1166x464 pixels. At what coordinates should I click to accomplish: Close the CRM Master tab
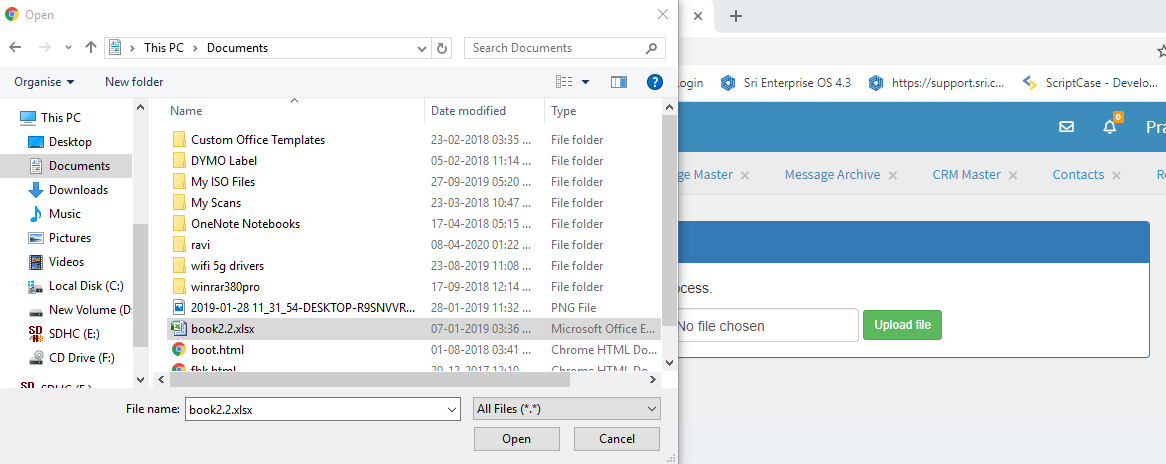tap(1013, 175)
